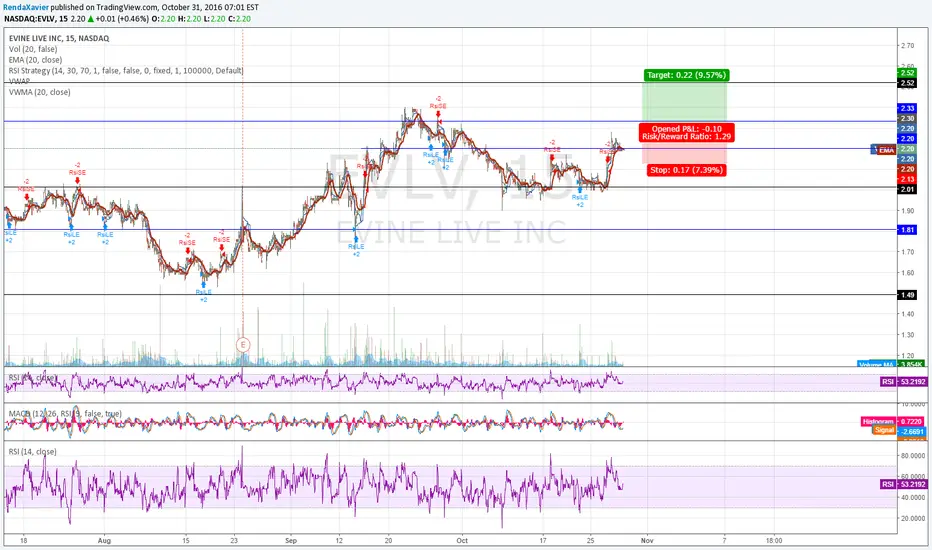Select the RSI (14, close) legend under the MACD pane
The width and height of the screenshot is (932, 550).
pyautogui.click(x=33, y=452)
